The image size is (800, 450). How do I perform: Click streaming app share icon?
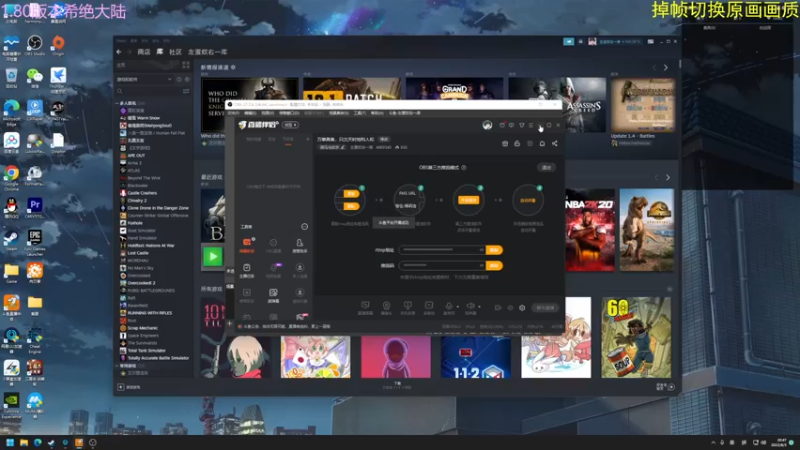[x=555, y=144]
